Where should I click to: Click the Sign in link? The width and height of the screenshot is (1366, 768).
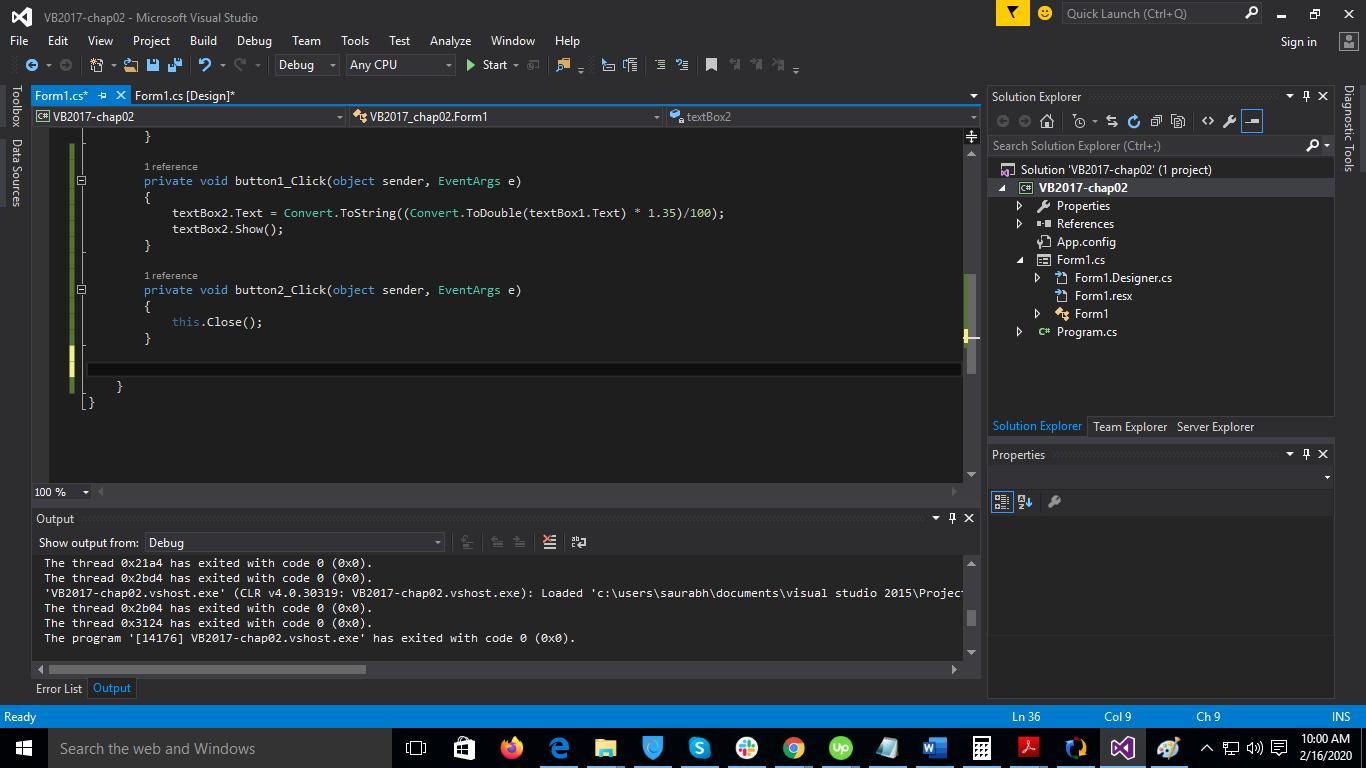point(1298,42)
